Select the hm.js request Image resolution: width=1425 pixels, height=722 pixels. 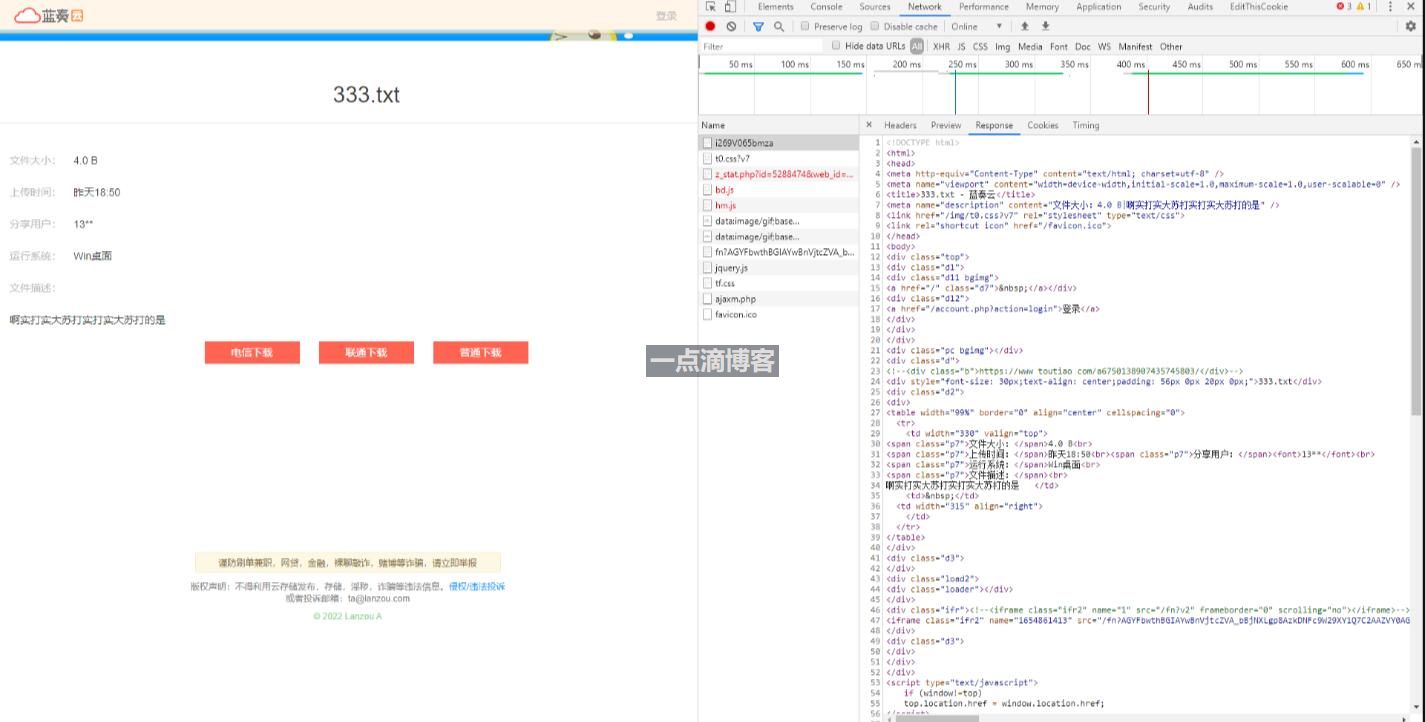[779, 205]
